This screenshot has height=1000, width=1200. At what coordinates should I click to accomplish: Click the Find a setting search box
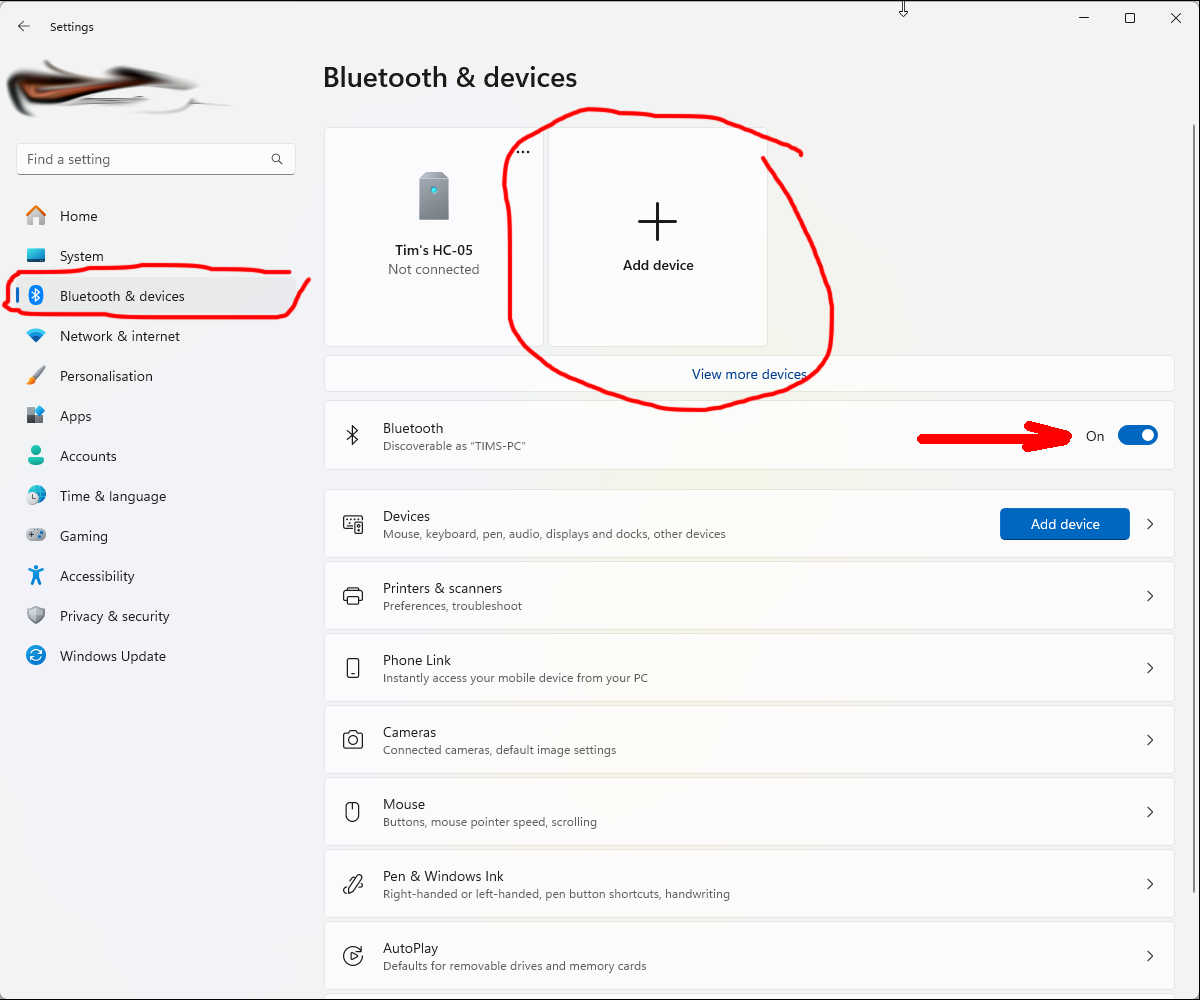(x=155, y=158)
